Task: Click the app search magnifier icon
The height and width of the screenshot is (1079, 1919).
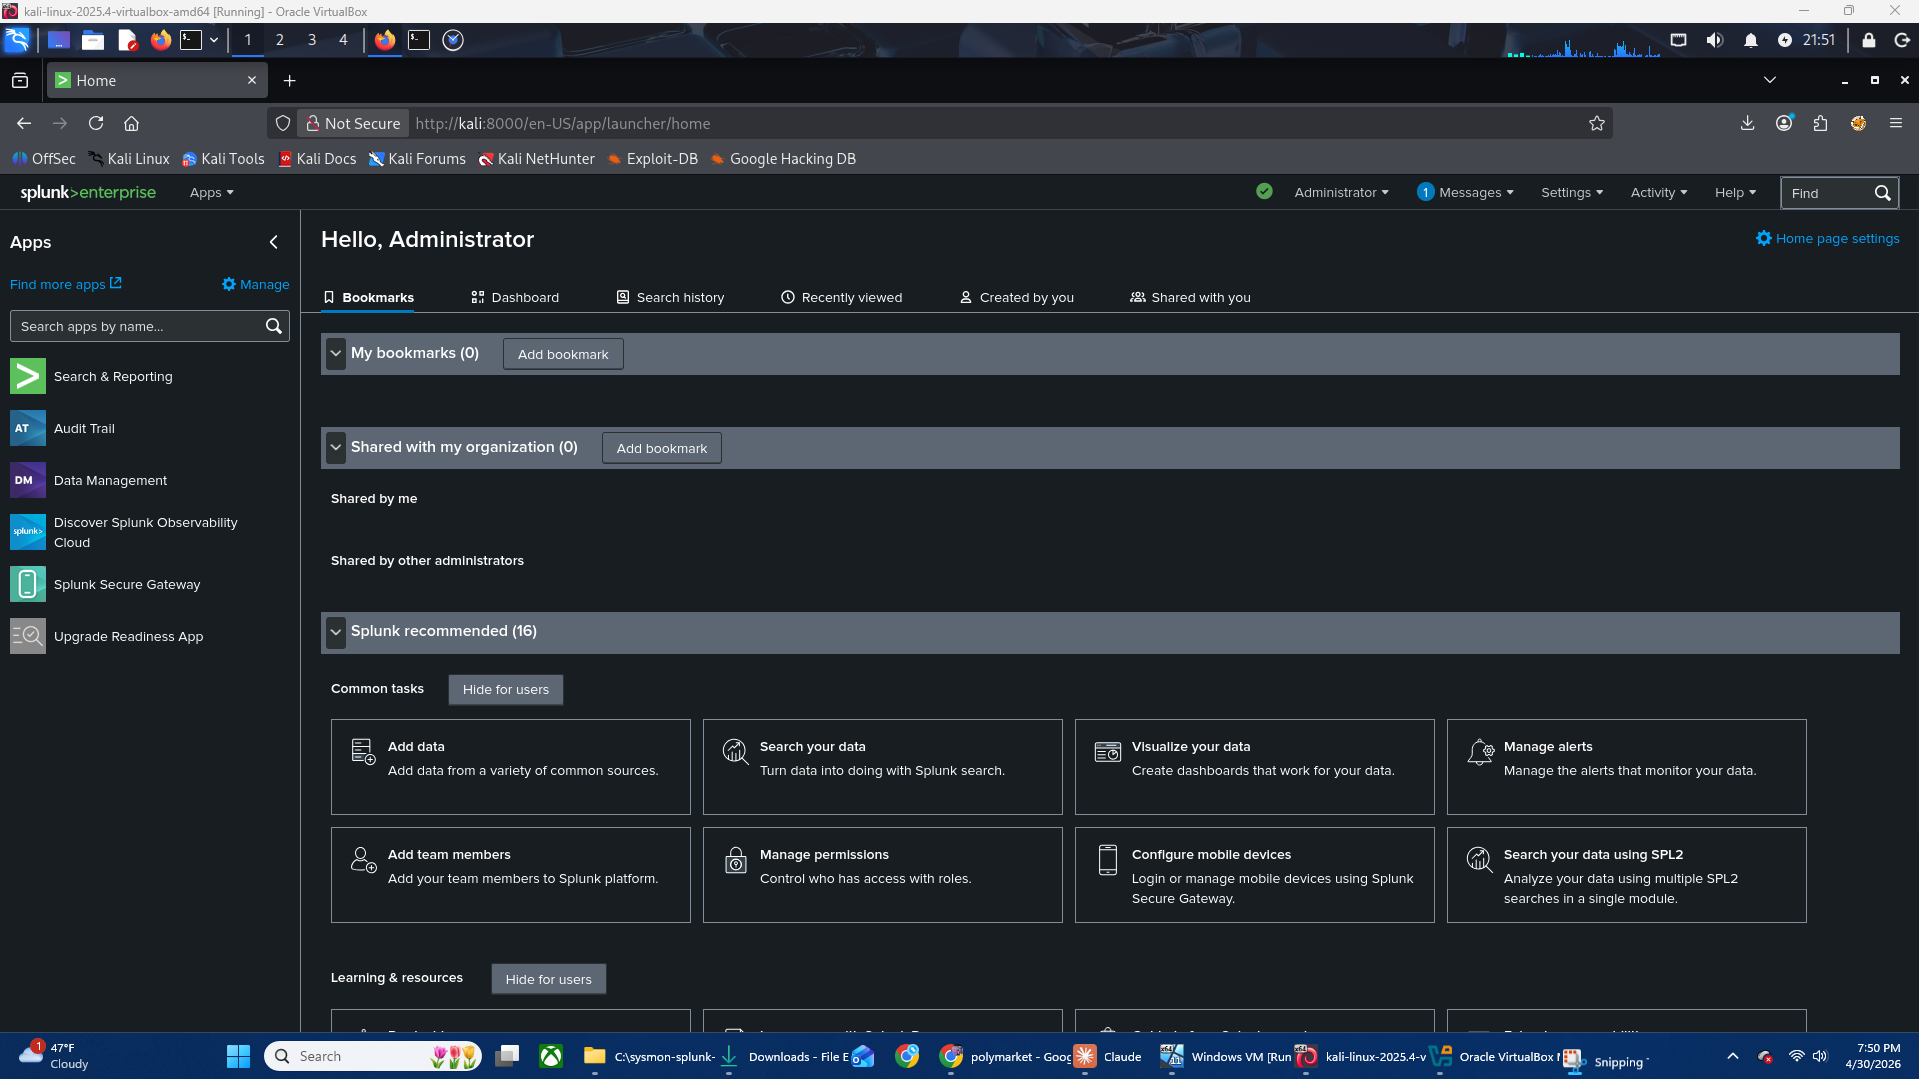Action: click(274, 326)
